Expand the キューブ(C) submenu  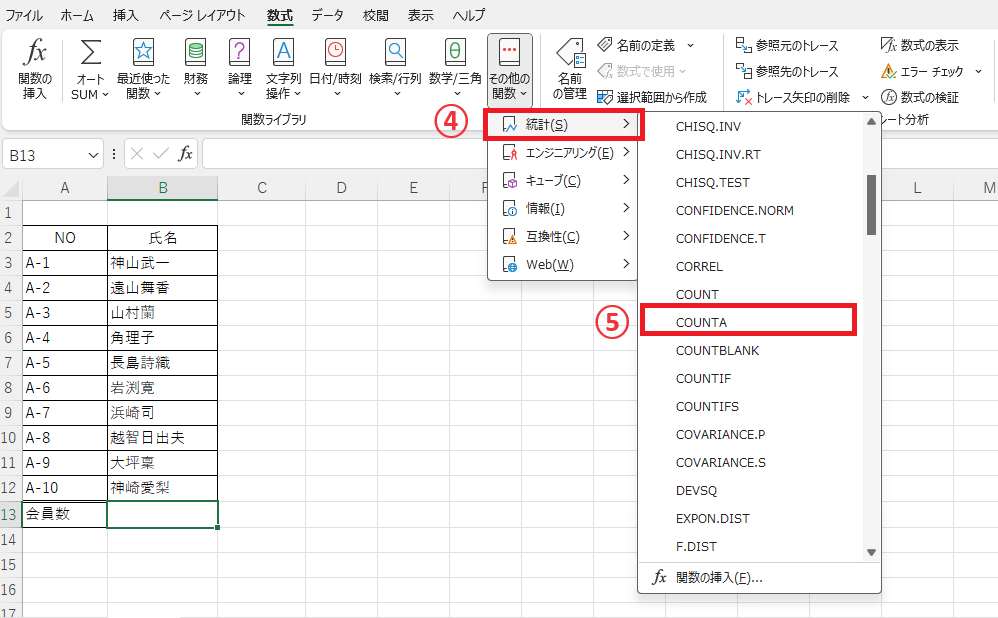pos(563,181)
